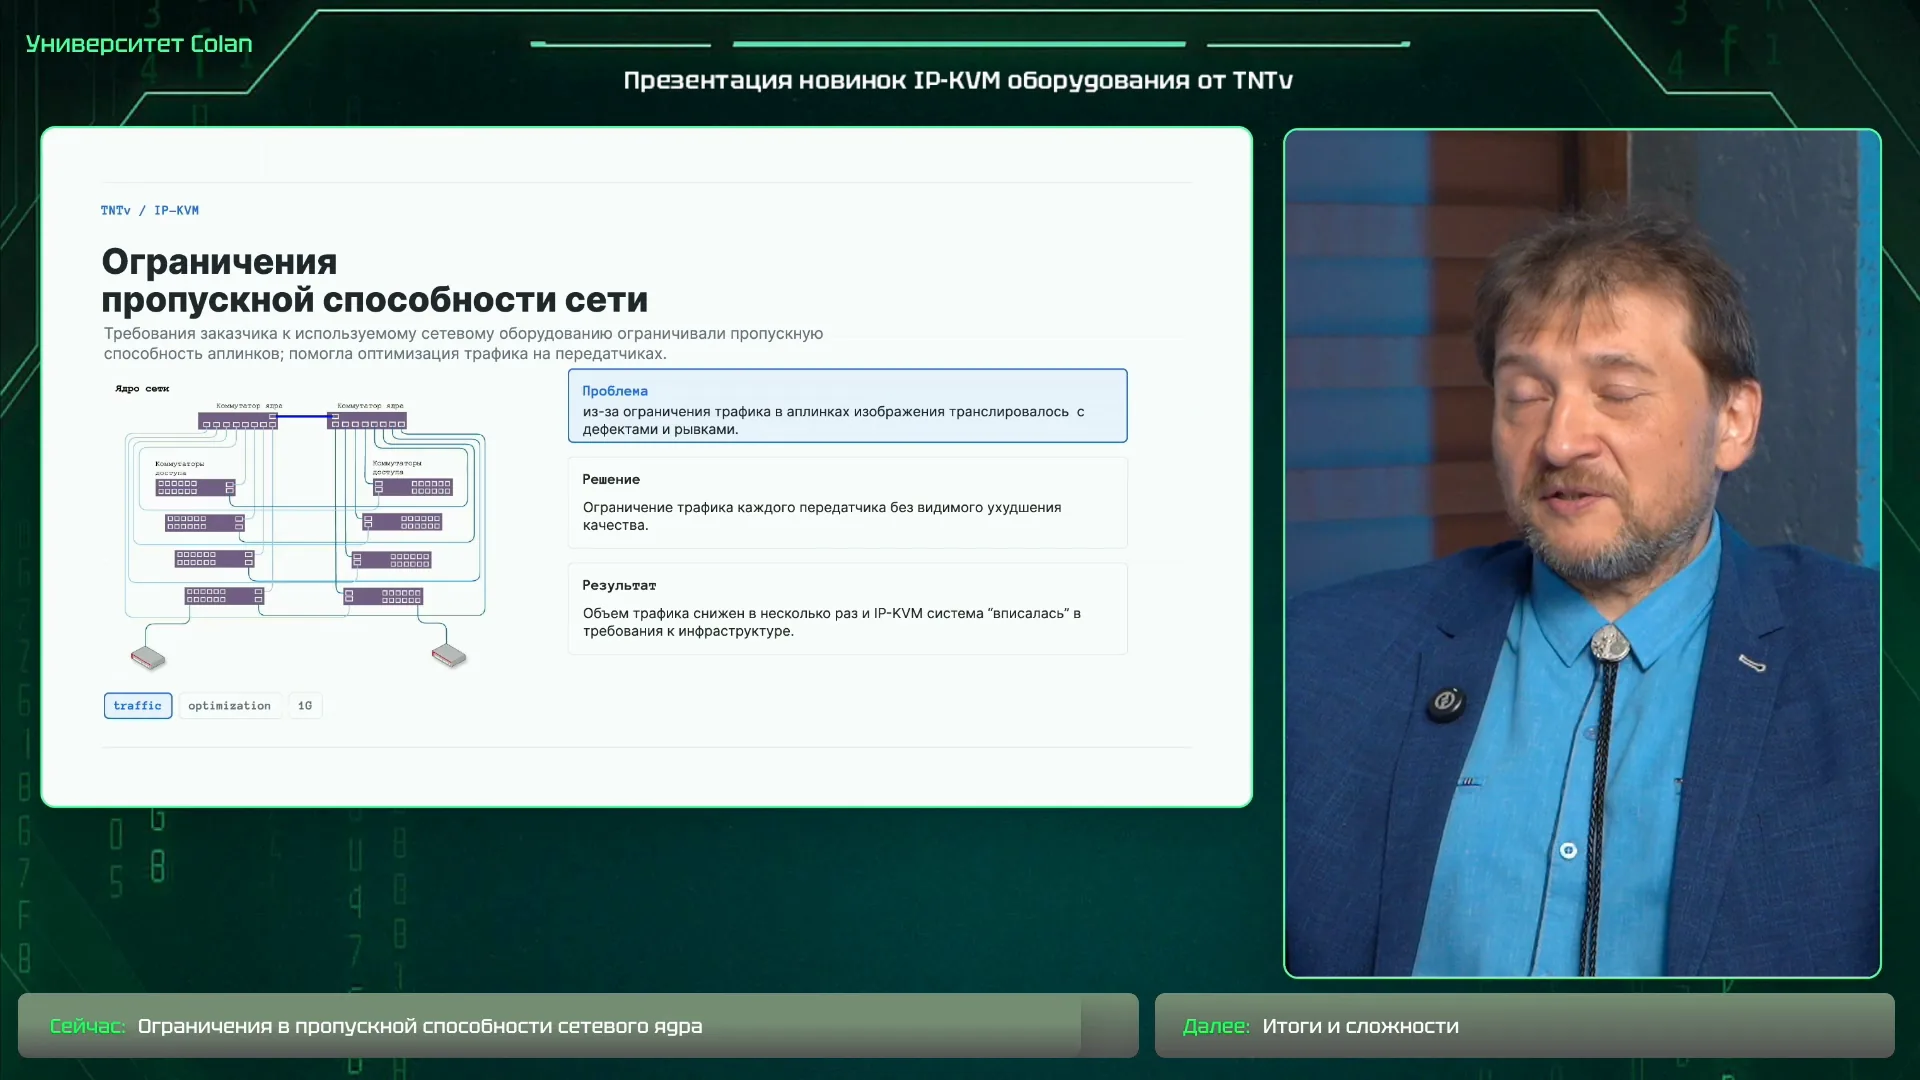Click the left 'Коммутаторы доступа' label
The height and width of the screenshot is (1080, 1920).
180,468
